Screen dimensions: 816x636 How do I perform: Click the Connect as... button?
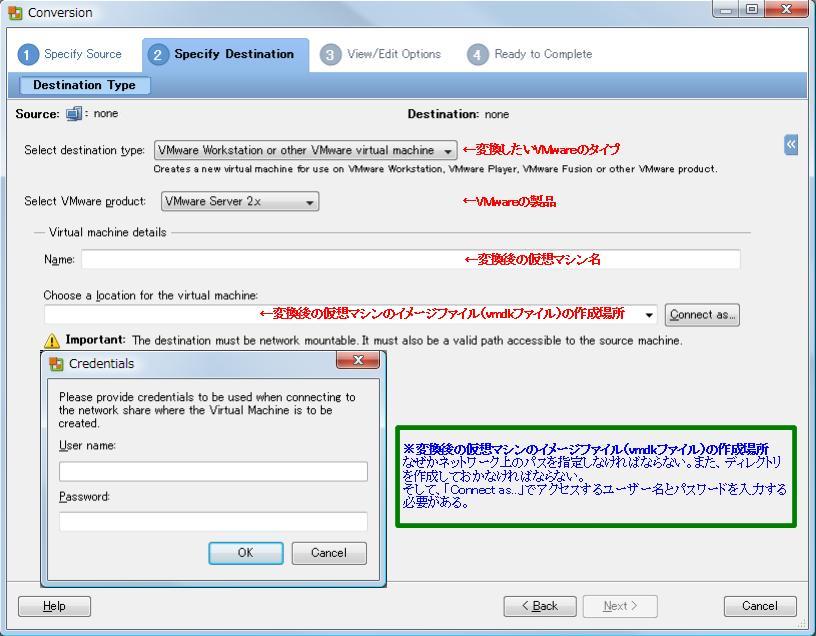[702, 315]
